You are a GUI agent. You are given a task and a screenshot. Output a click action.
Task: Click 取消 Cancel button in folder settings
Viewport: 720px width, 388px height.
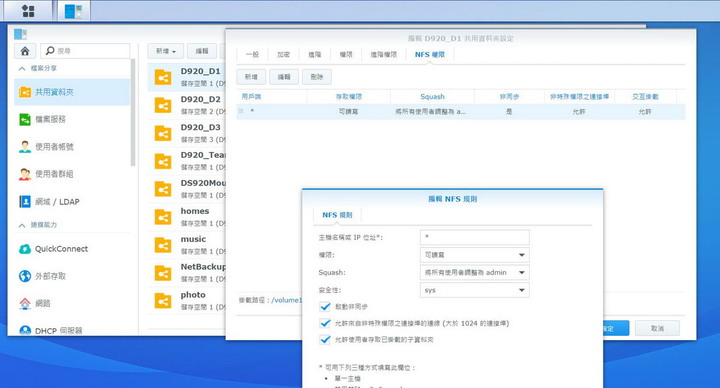[657, 328]
